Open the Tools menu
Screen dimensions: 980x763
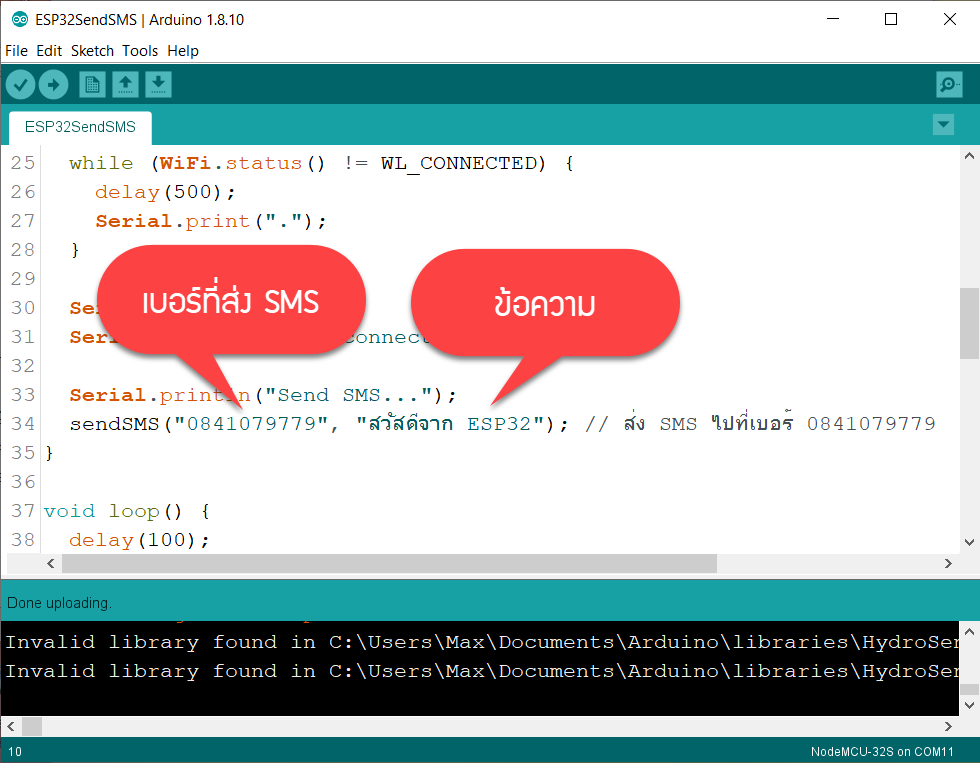tap(140, 51)
